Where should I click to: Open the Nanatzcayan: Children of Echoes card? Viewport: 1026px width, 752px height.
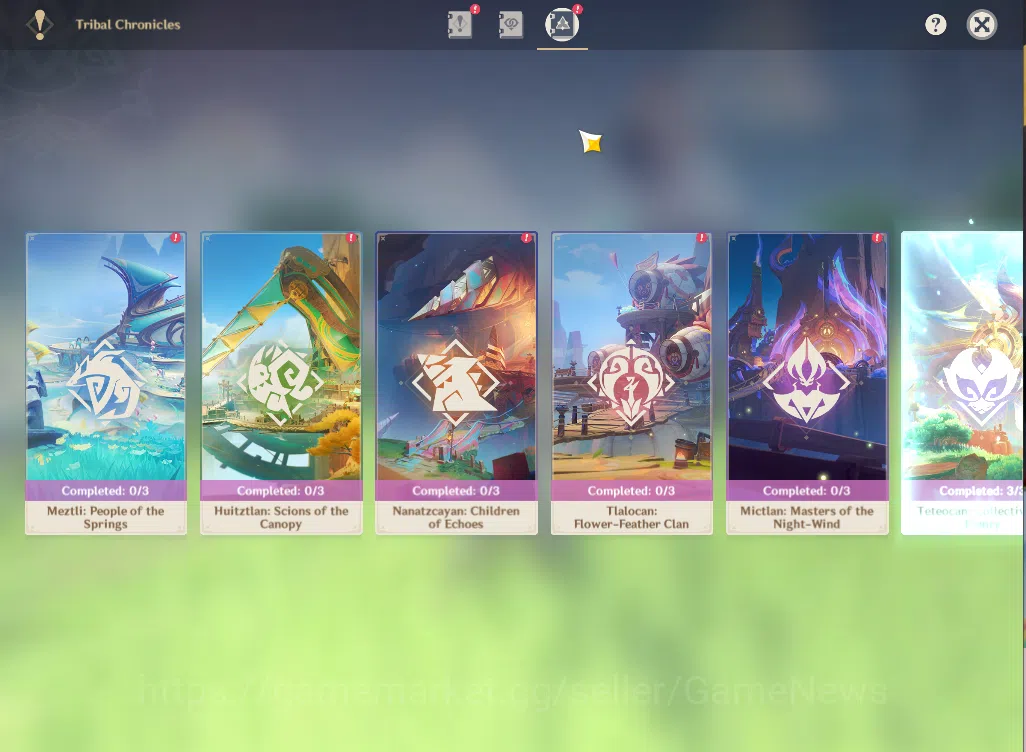457,383
